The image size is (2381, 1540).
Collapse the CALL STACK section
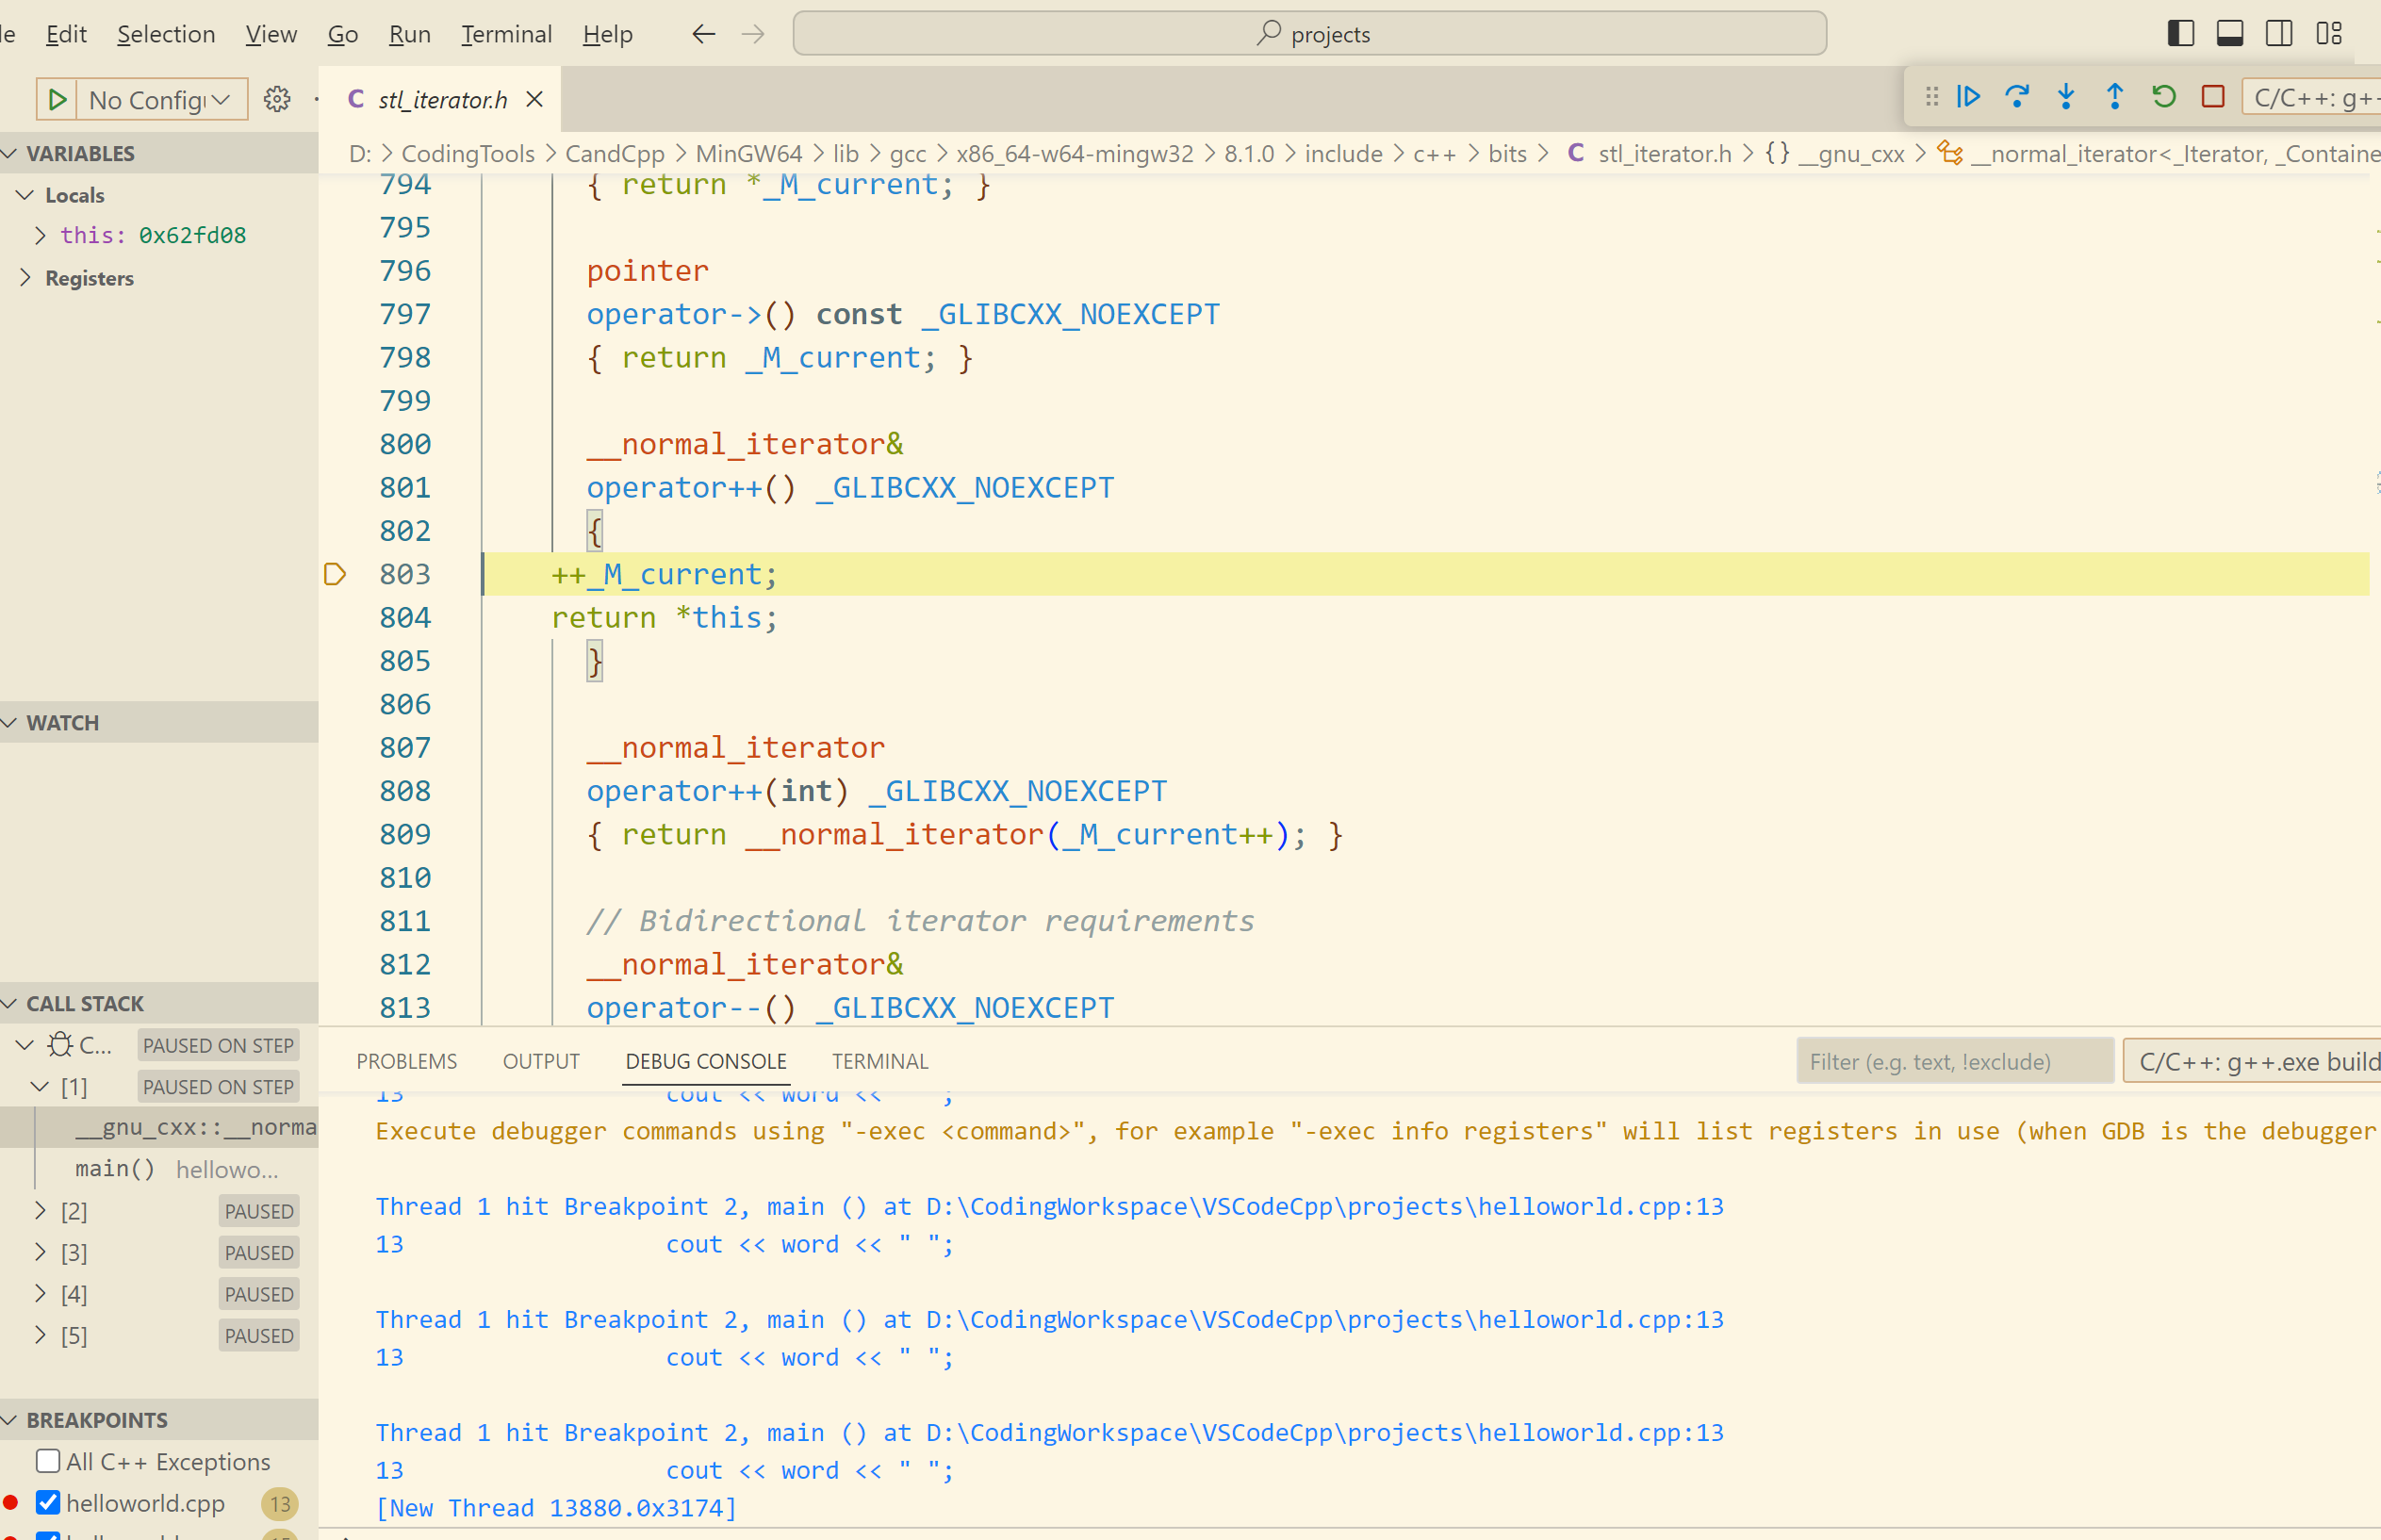(10, 1003)
